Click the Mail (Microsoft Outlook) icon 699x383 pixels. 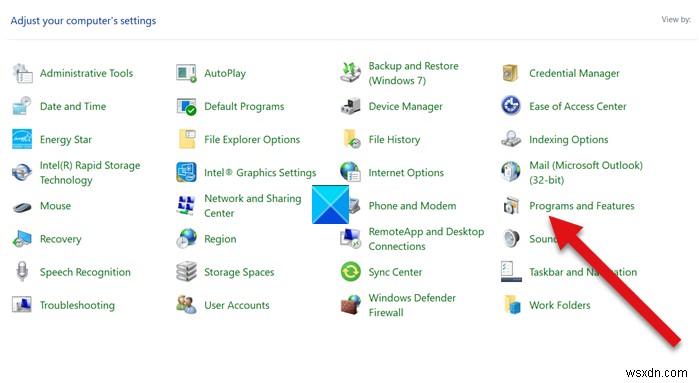[511, 173]
